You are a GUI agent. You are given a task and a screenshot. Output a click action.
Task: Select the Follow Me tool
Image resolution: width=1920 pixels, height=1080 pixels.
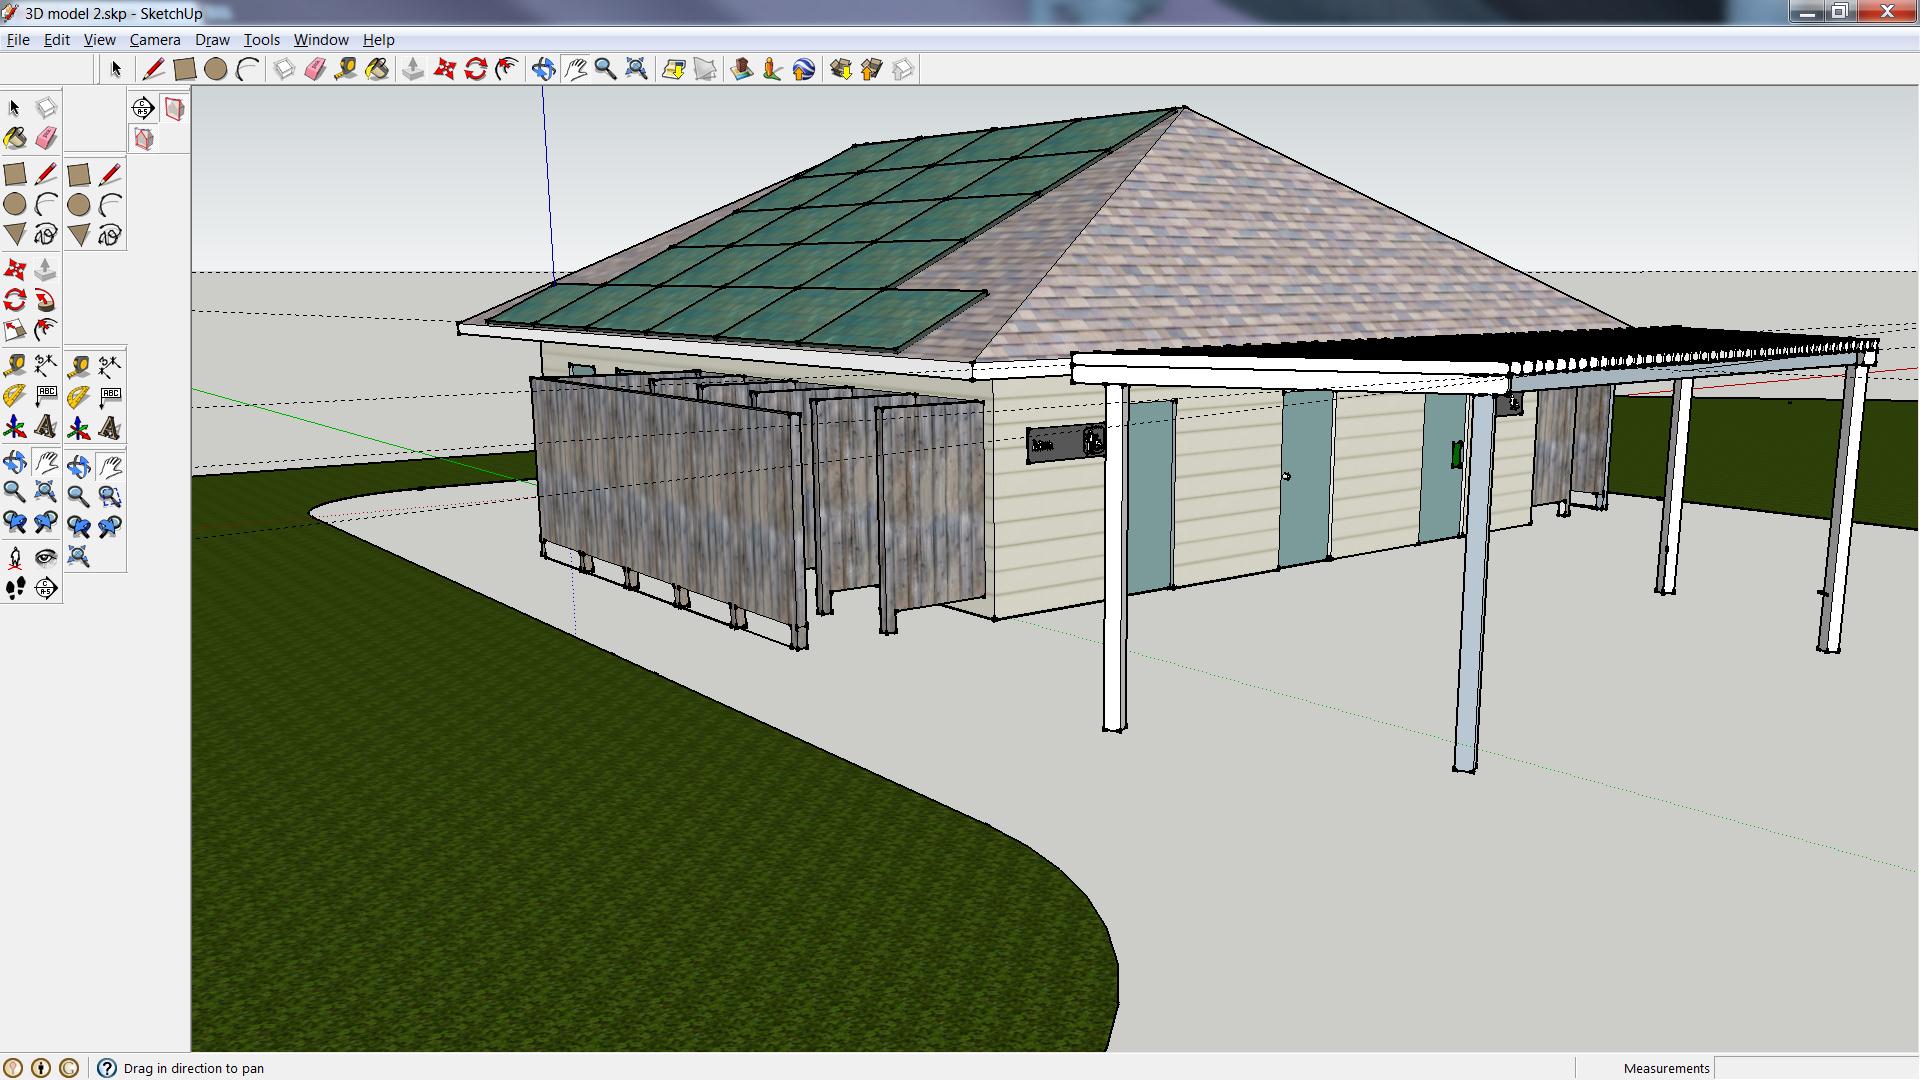[45, 301]
